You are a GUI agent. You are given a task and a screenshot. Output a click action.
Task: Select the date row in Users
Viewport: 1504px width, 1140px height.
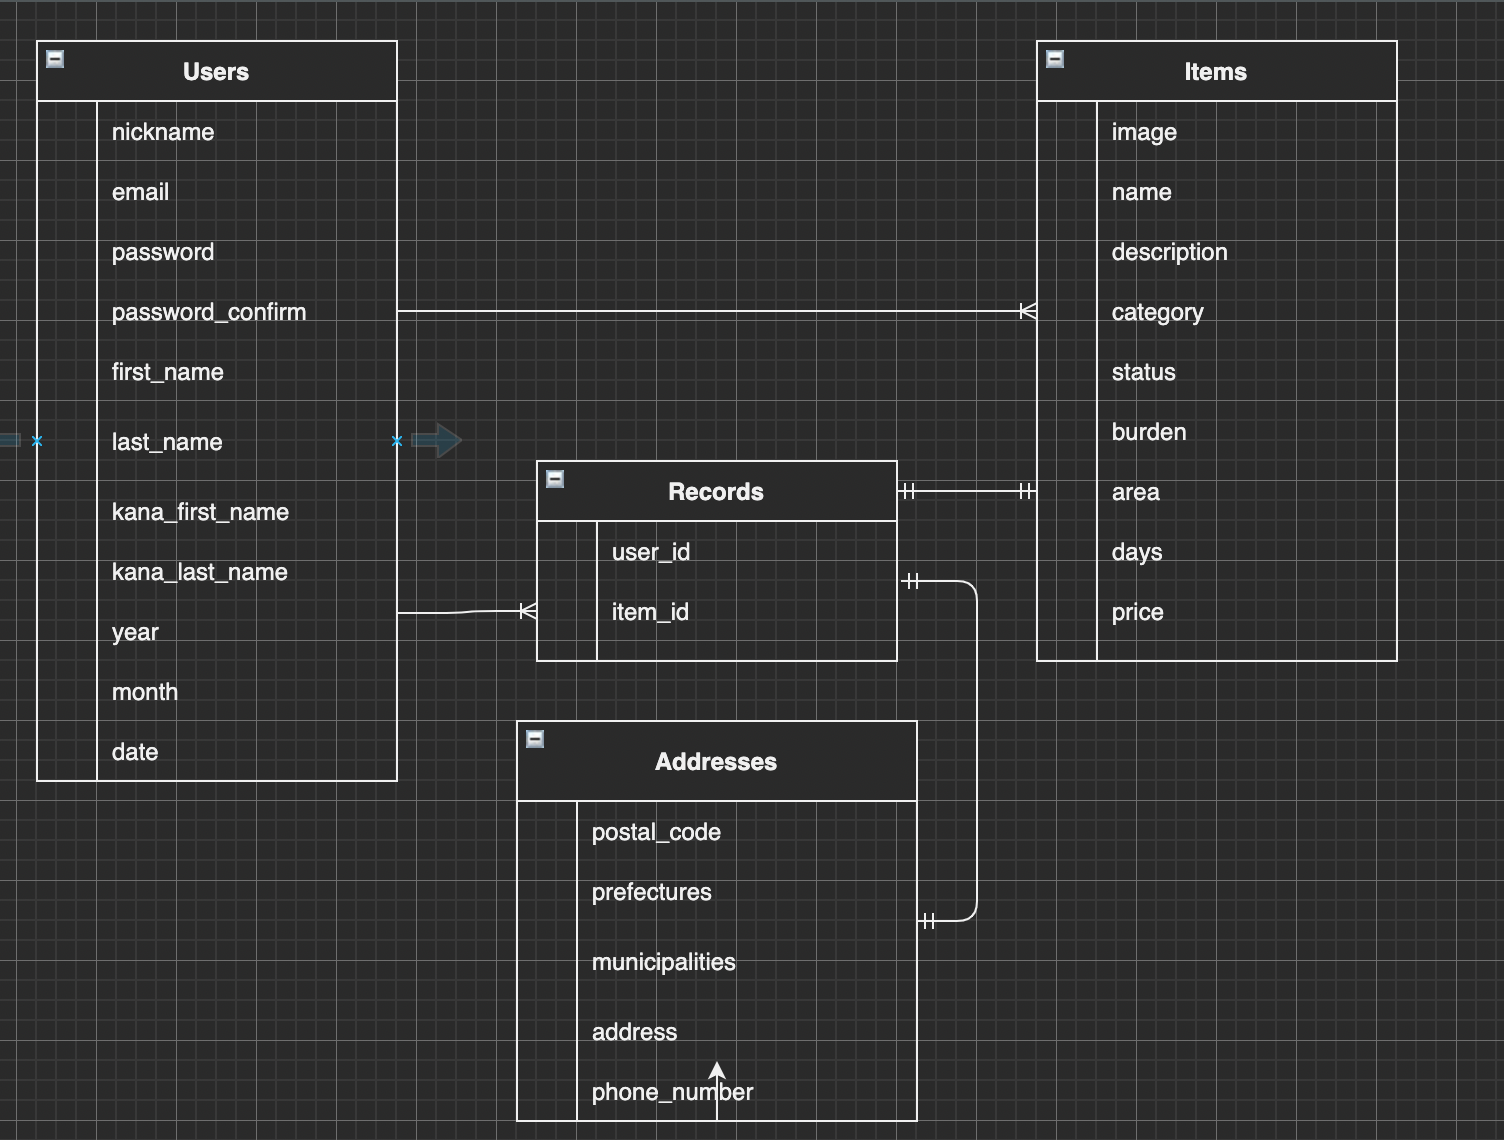pos(217,751)
